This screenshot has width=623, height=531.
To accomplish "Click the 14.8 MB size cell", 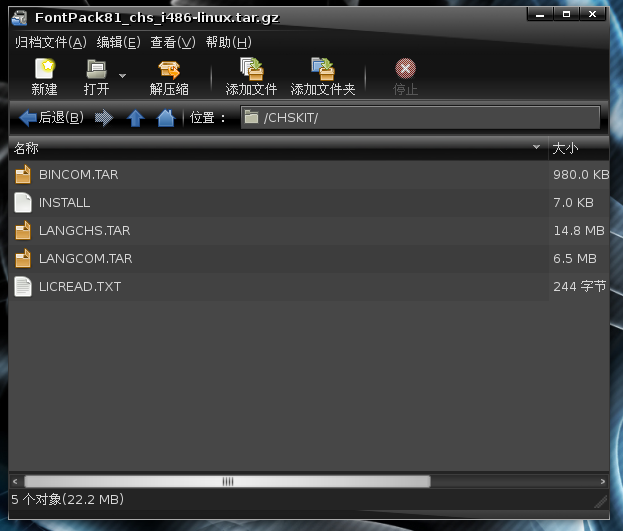I will coord(579,231).
